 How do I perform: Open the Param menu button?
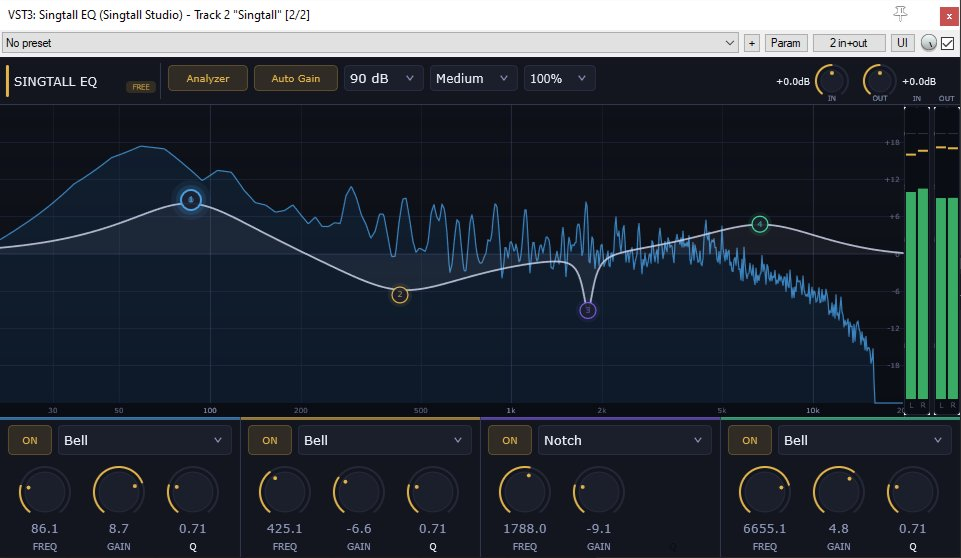tap(785, 43)
